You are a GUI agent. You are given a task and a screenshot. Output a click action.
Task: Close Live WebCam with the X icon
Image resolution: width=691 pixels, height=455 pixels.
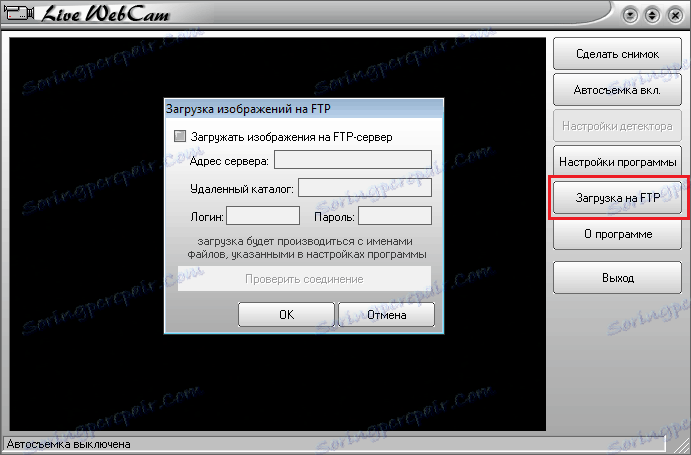click(675, 16)
